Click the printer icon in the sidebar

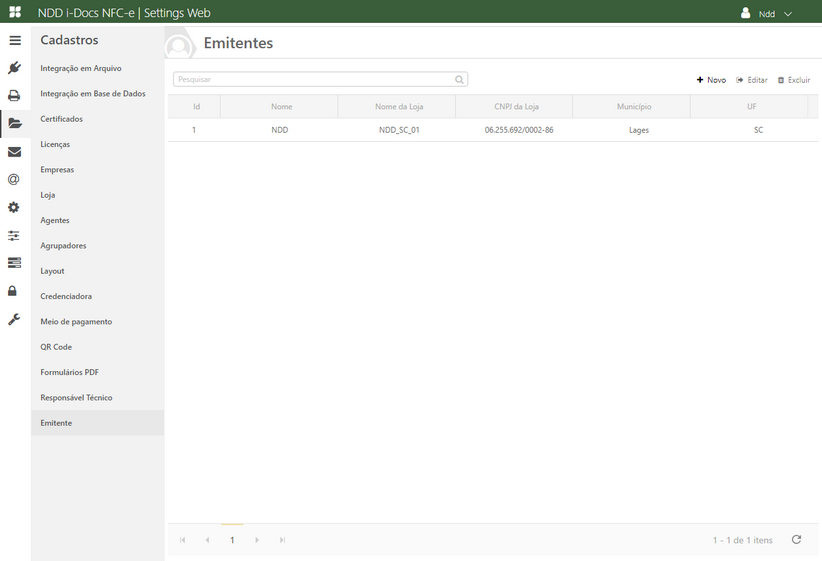coord(14,96)
